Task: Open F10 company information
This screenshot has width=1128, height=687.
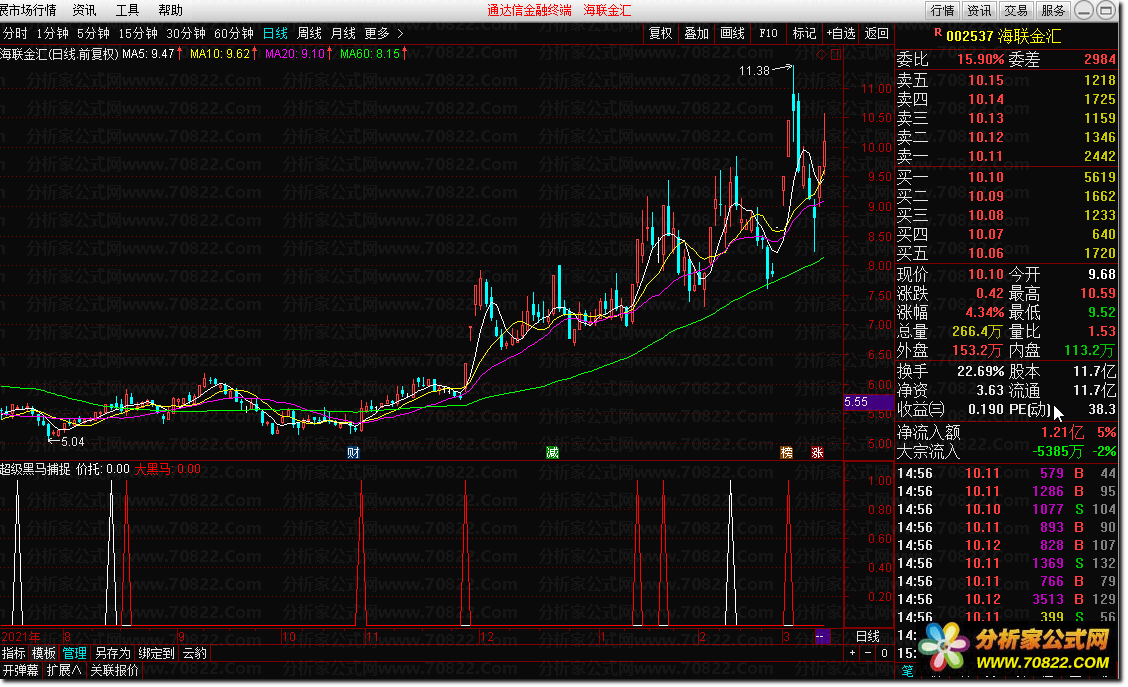Action: (x=768, y=33)
